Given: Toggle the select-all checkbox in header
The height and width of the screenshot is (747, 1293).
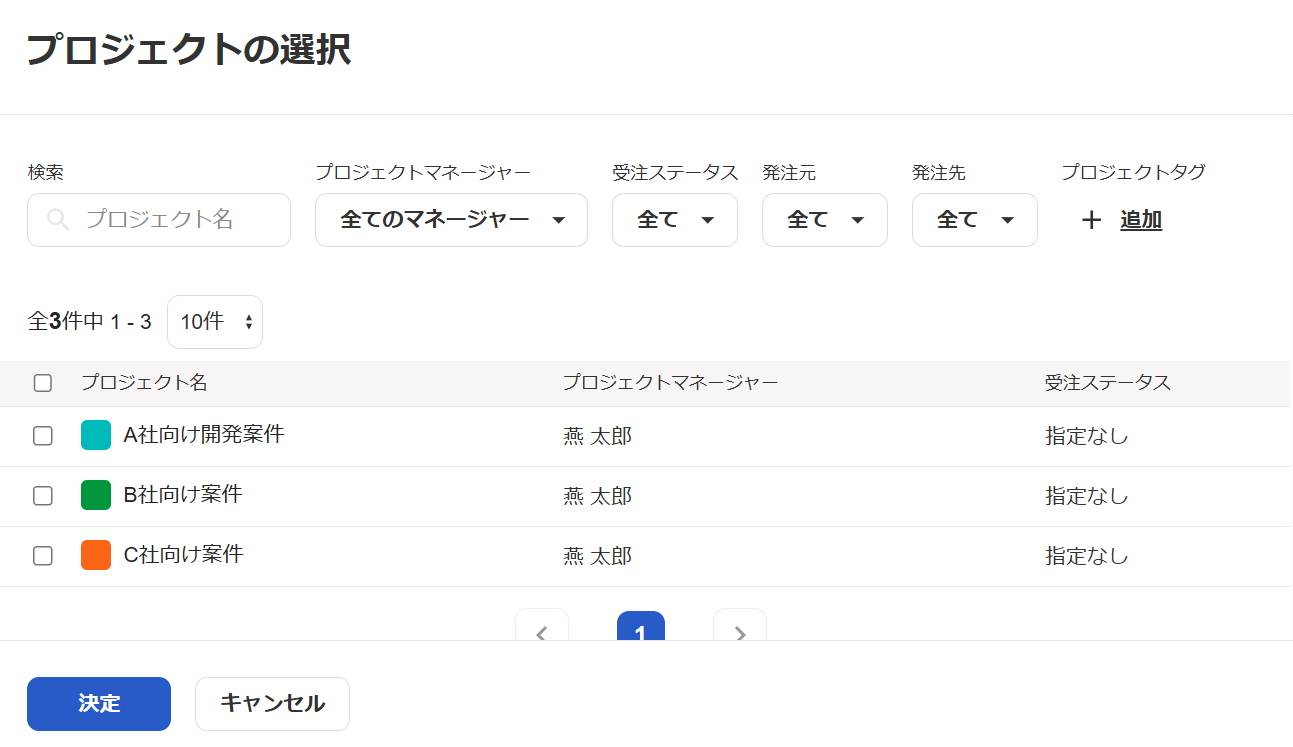Looking at the screenshot, I should click(43, 383).
